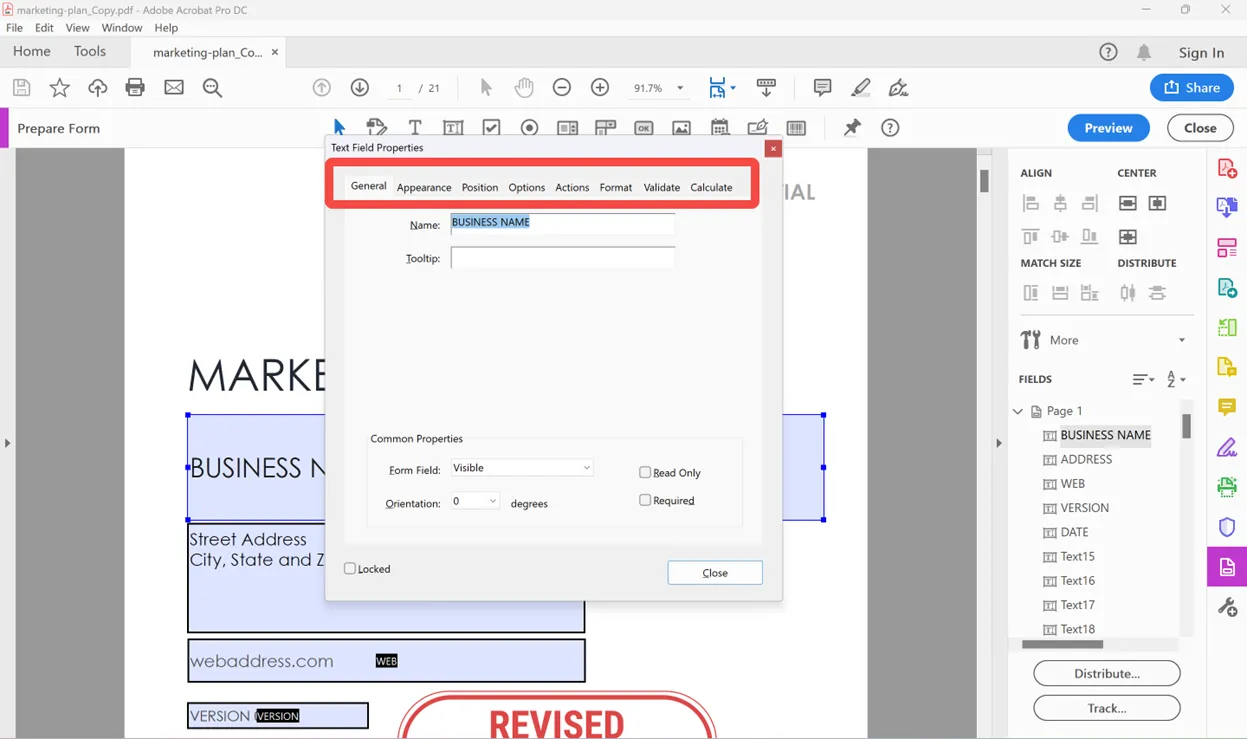Image resolution: width=1247 pixels, height=739 pixels.
Task: Enable the Read Only checkbox
Action: click(x=645, y=472)
